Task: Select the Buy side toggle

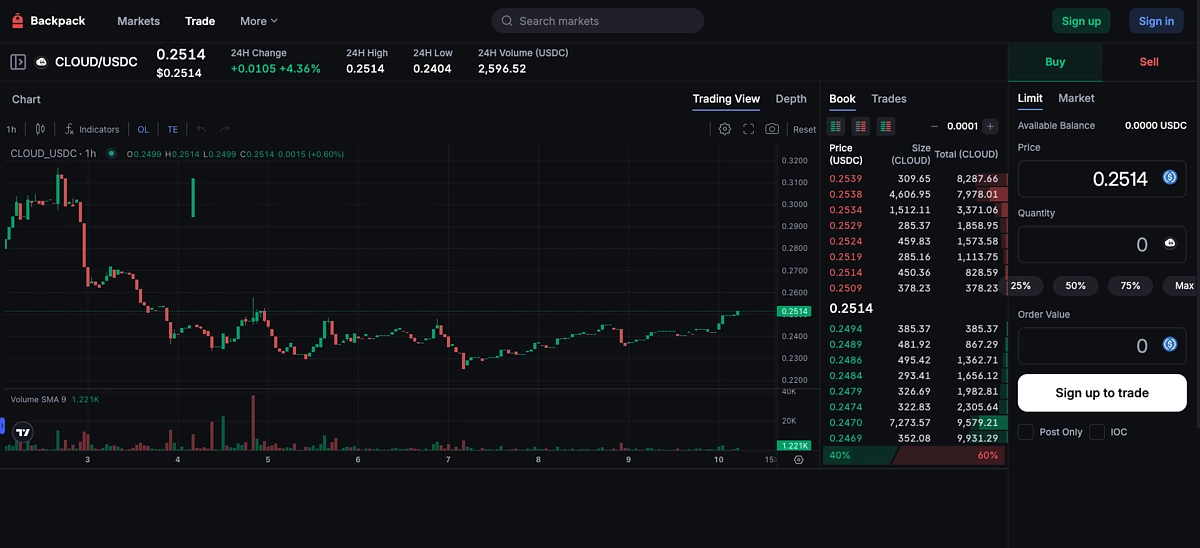Action: 1055,62
